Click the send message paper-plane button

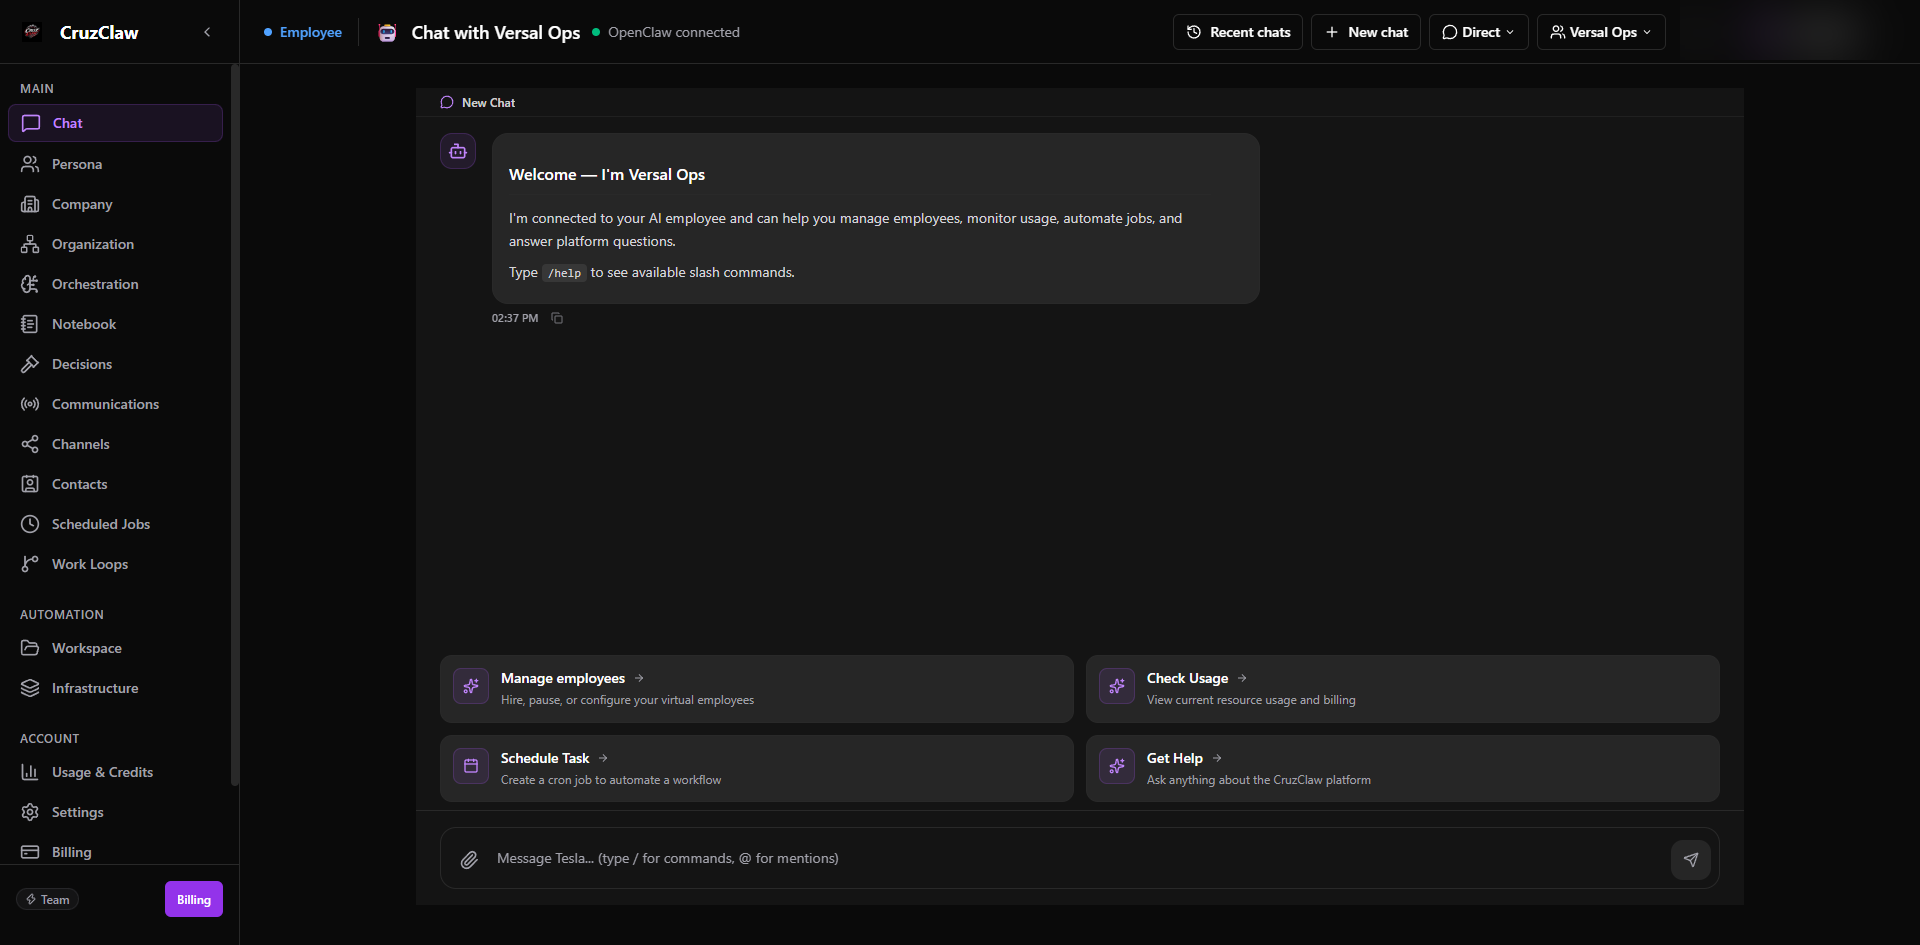click(1690, 859)
